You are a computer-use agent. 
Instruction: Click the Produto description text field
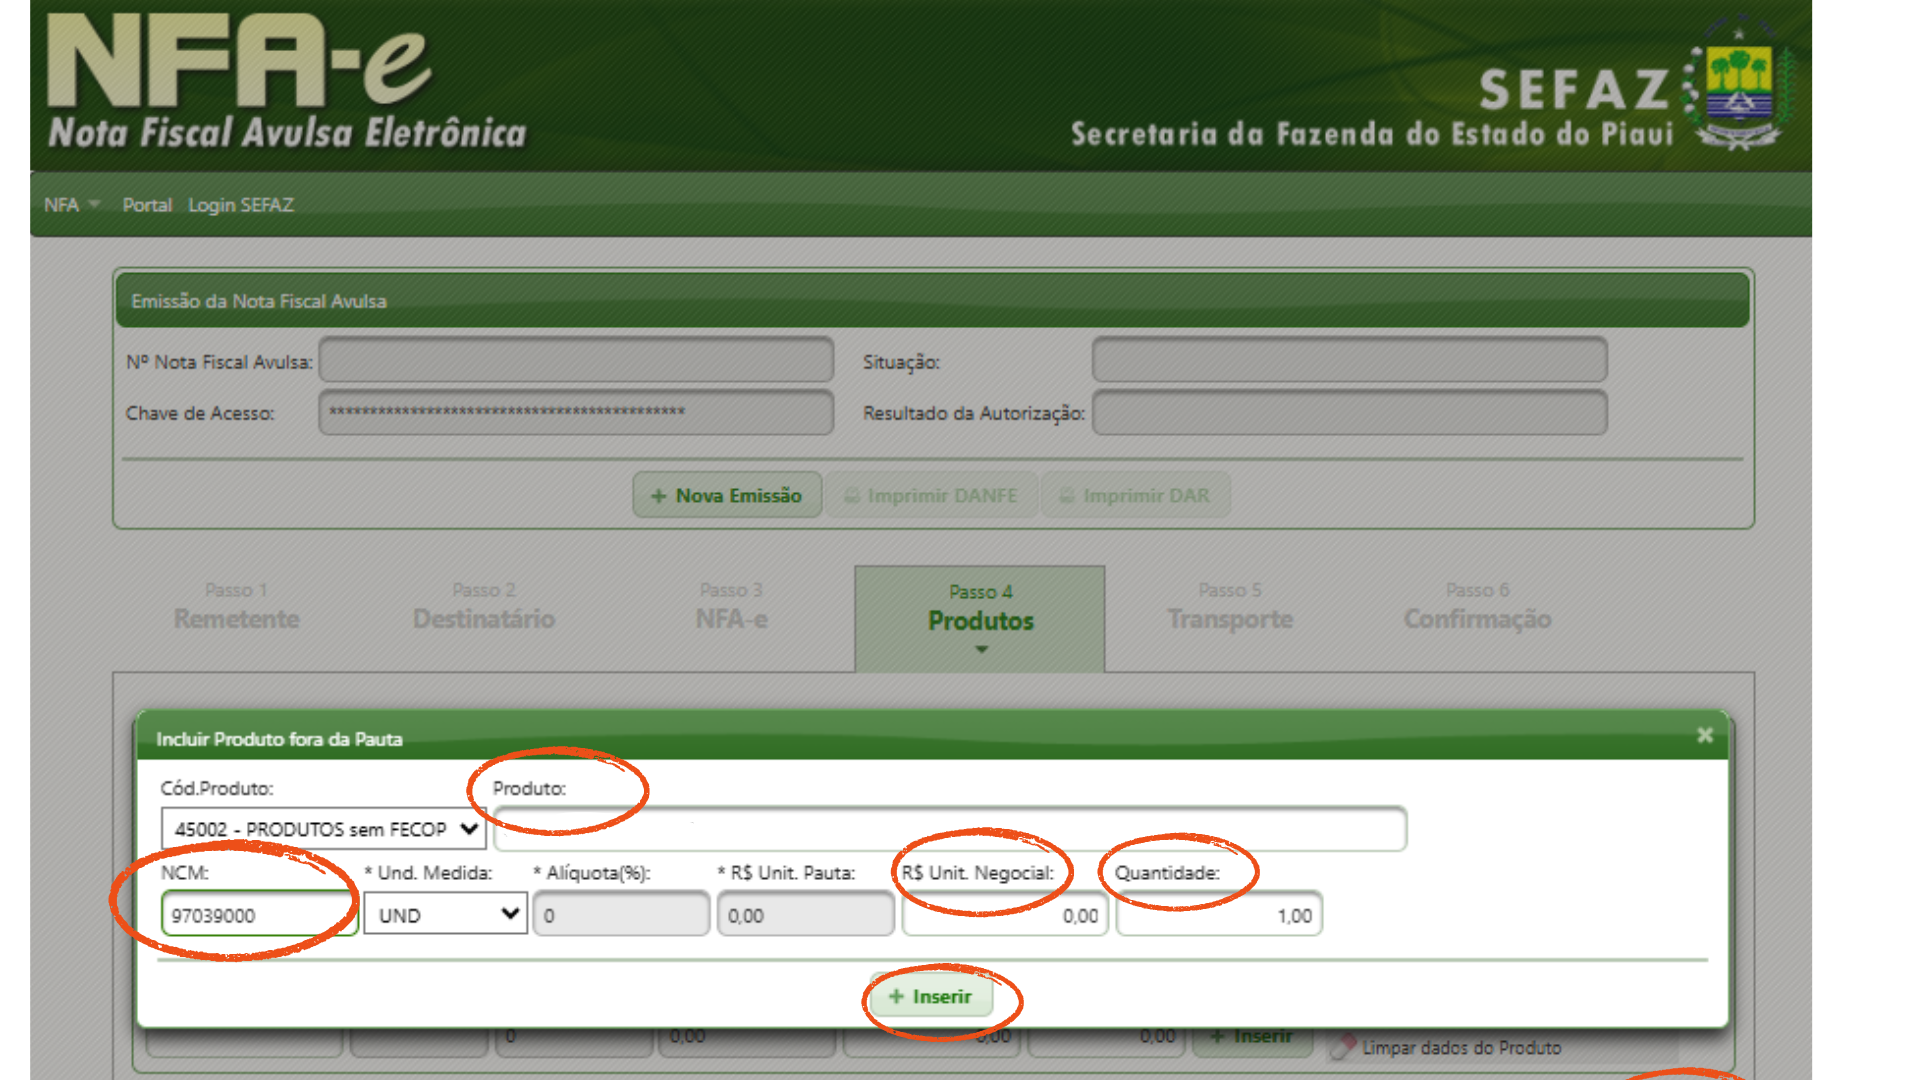tap(950, 829)
